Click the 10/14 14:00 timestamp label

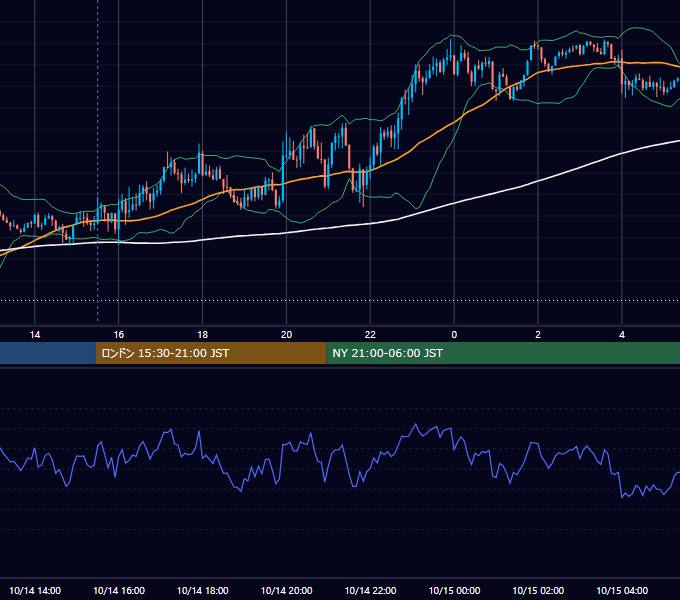(x=35, y=590)
